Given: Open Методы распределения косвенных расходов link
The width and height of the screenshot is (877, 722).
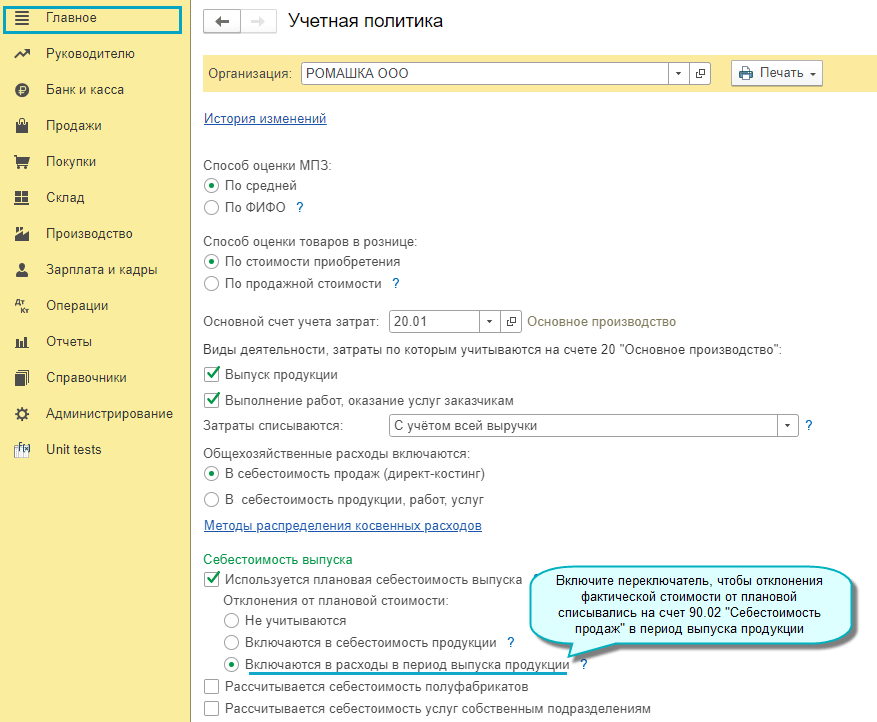Looking at the screenshot, I should [343, 526].
